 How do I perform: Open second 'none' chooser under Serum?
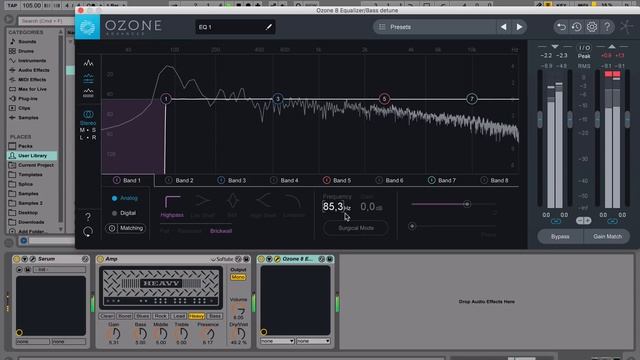coord(69,341)
